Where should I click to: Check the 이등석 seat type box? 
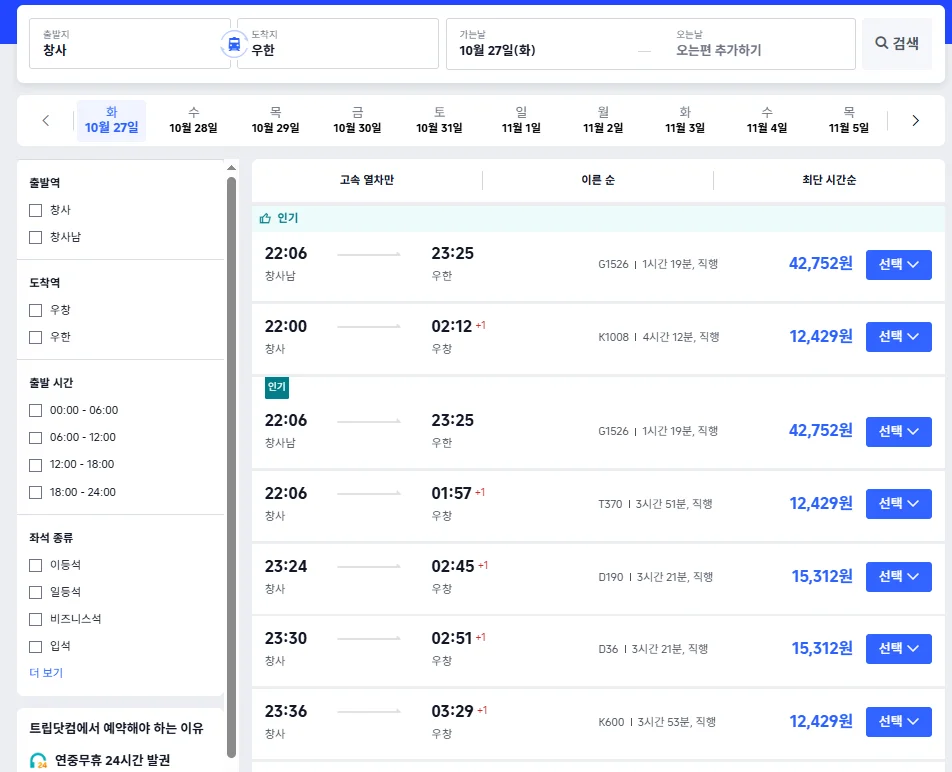[35, 565]
